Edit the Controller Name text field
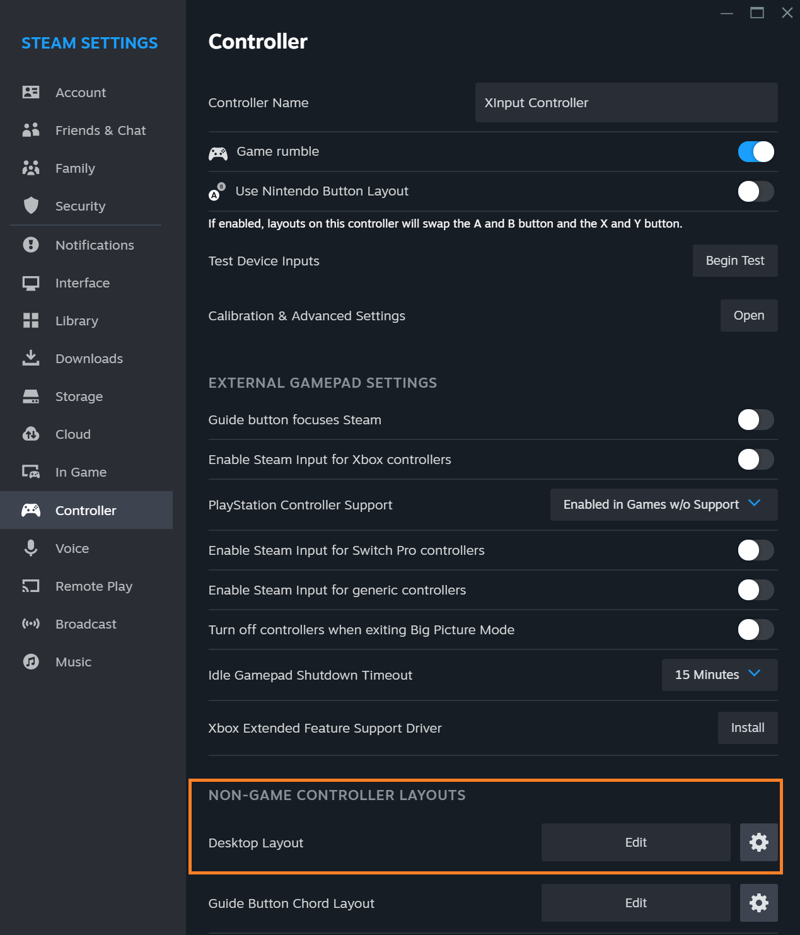The height and width of the screenshot is (935, 800). (x=627, y=103)
